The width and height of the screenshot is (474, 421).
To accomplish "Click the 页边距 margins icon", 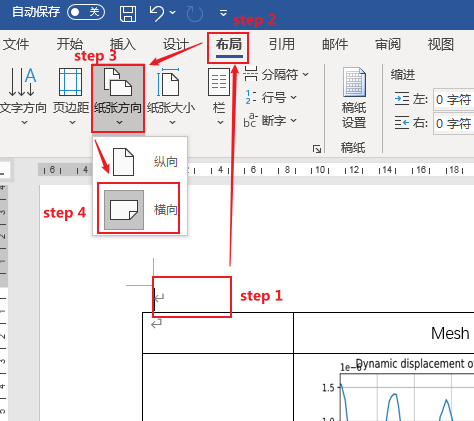I will [x=70, y=82].
